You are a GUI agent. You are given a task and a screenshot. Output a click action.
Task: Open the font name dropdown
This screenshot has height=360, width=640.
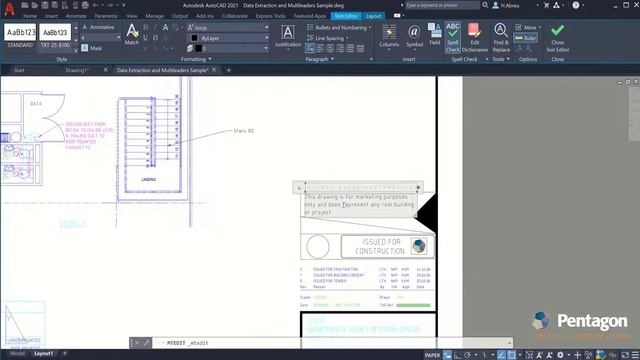coord(228,27)
